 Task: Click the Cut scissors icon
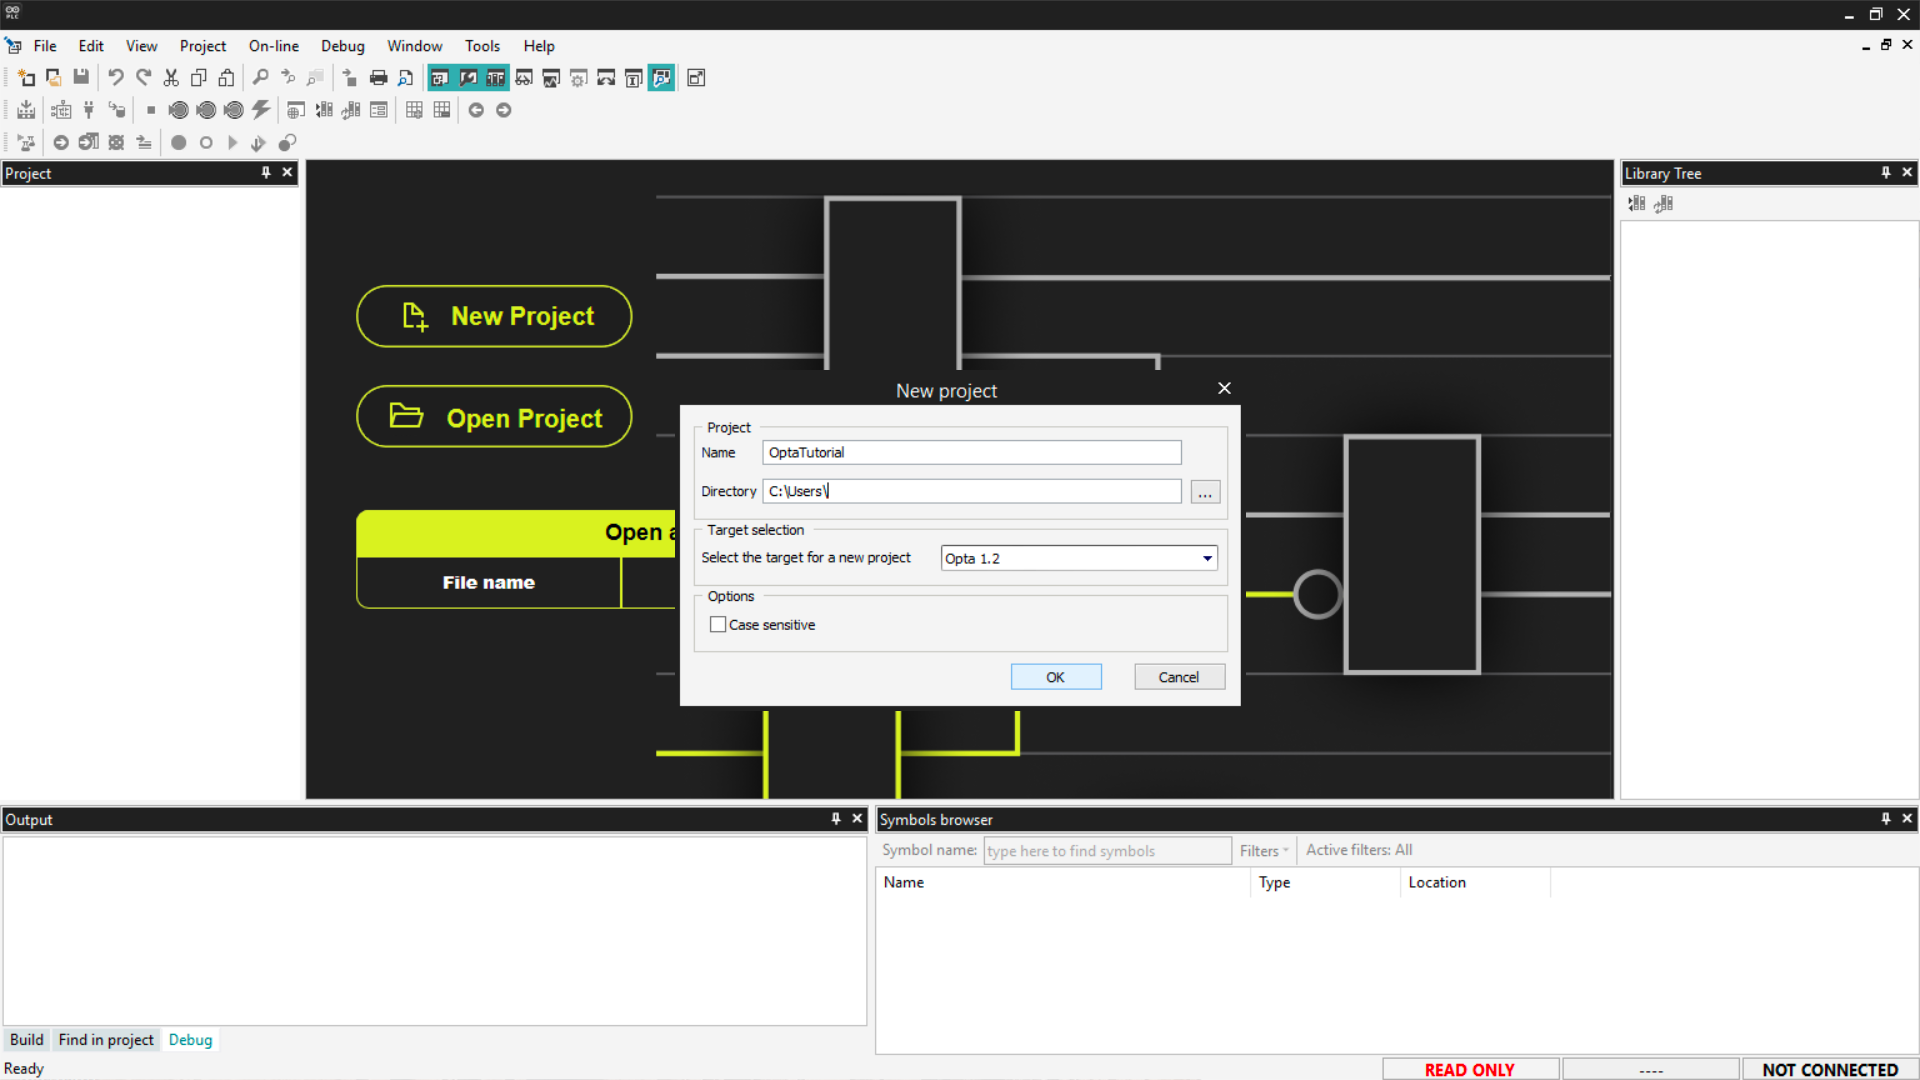171,78
